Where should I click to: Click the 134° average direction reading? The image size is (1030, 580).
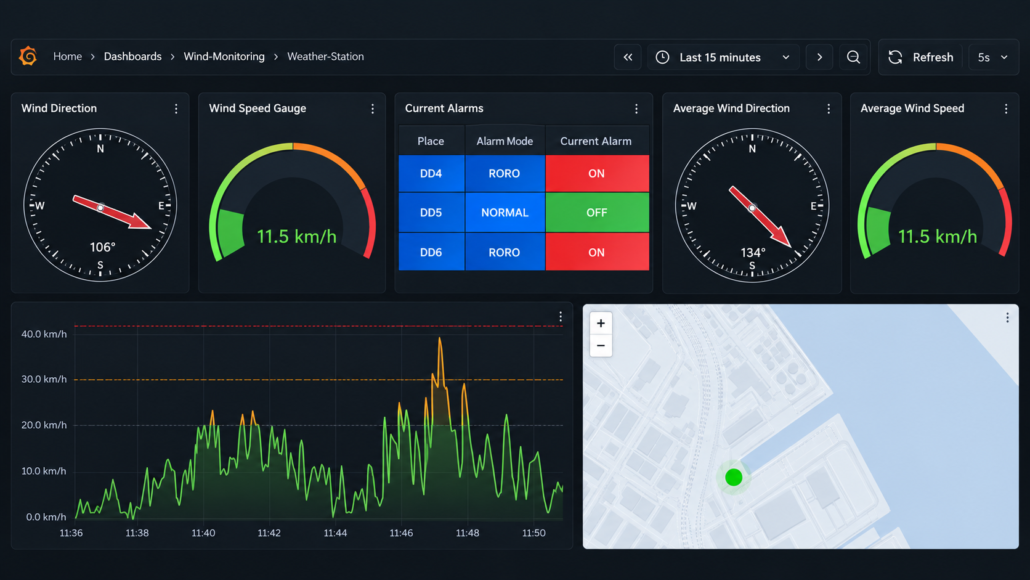pos(753,253)
